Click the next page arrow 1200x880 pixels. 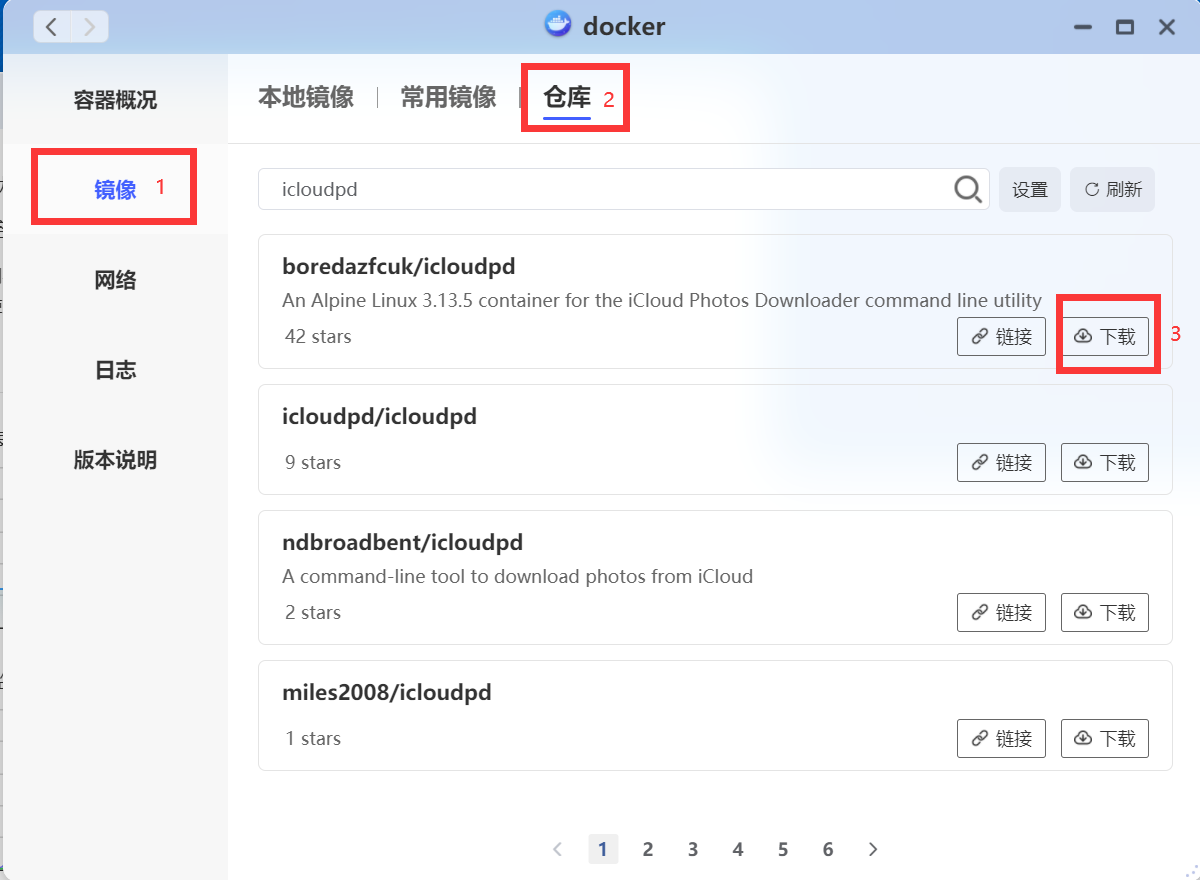[873, 848]
